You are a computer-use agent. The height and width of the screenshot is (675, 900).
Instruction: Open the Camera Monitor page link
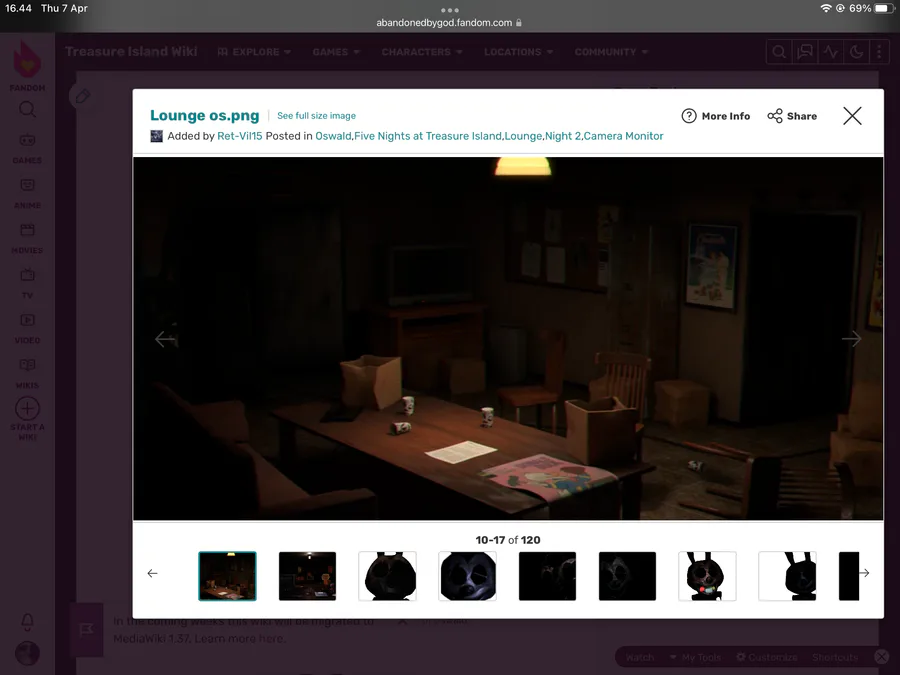(x=623, y=136)
